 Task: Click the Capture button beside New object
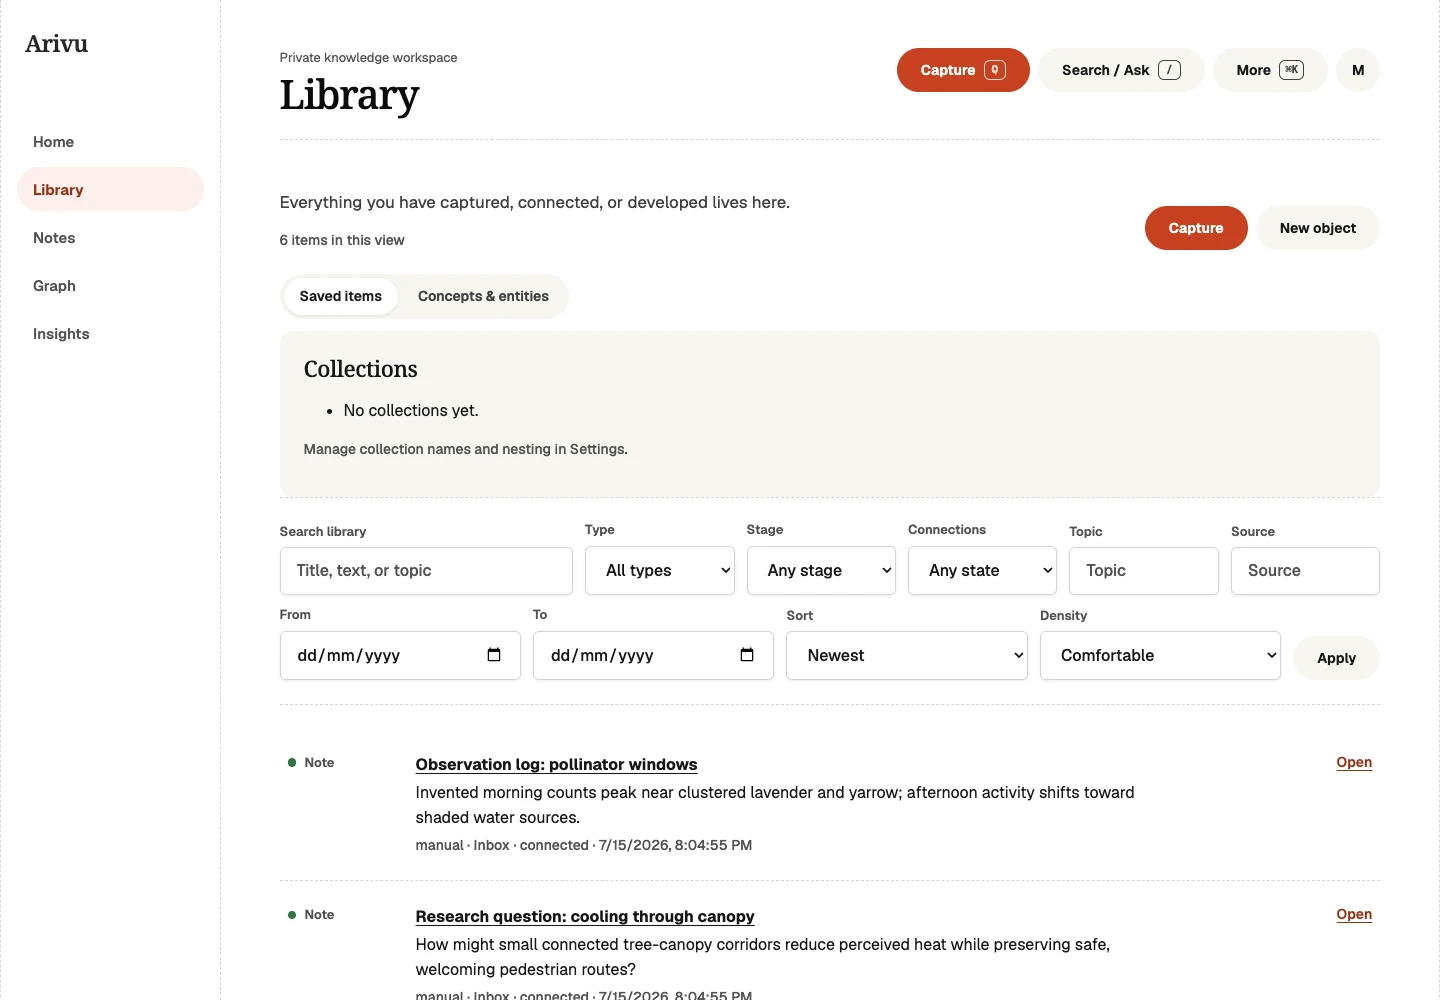pos(1196,228)
